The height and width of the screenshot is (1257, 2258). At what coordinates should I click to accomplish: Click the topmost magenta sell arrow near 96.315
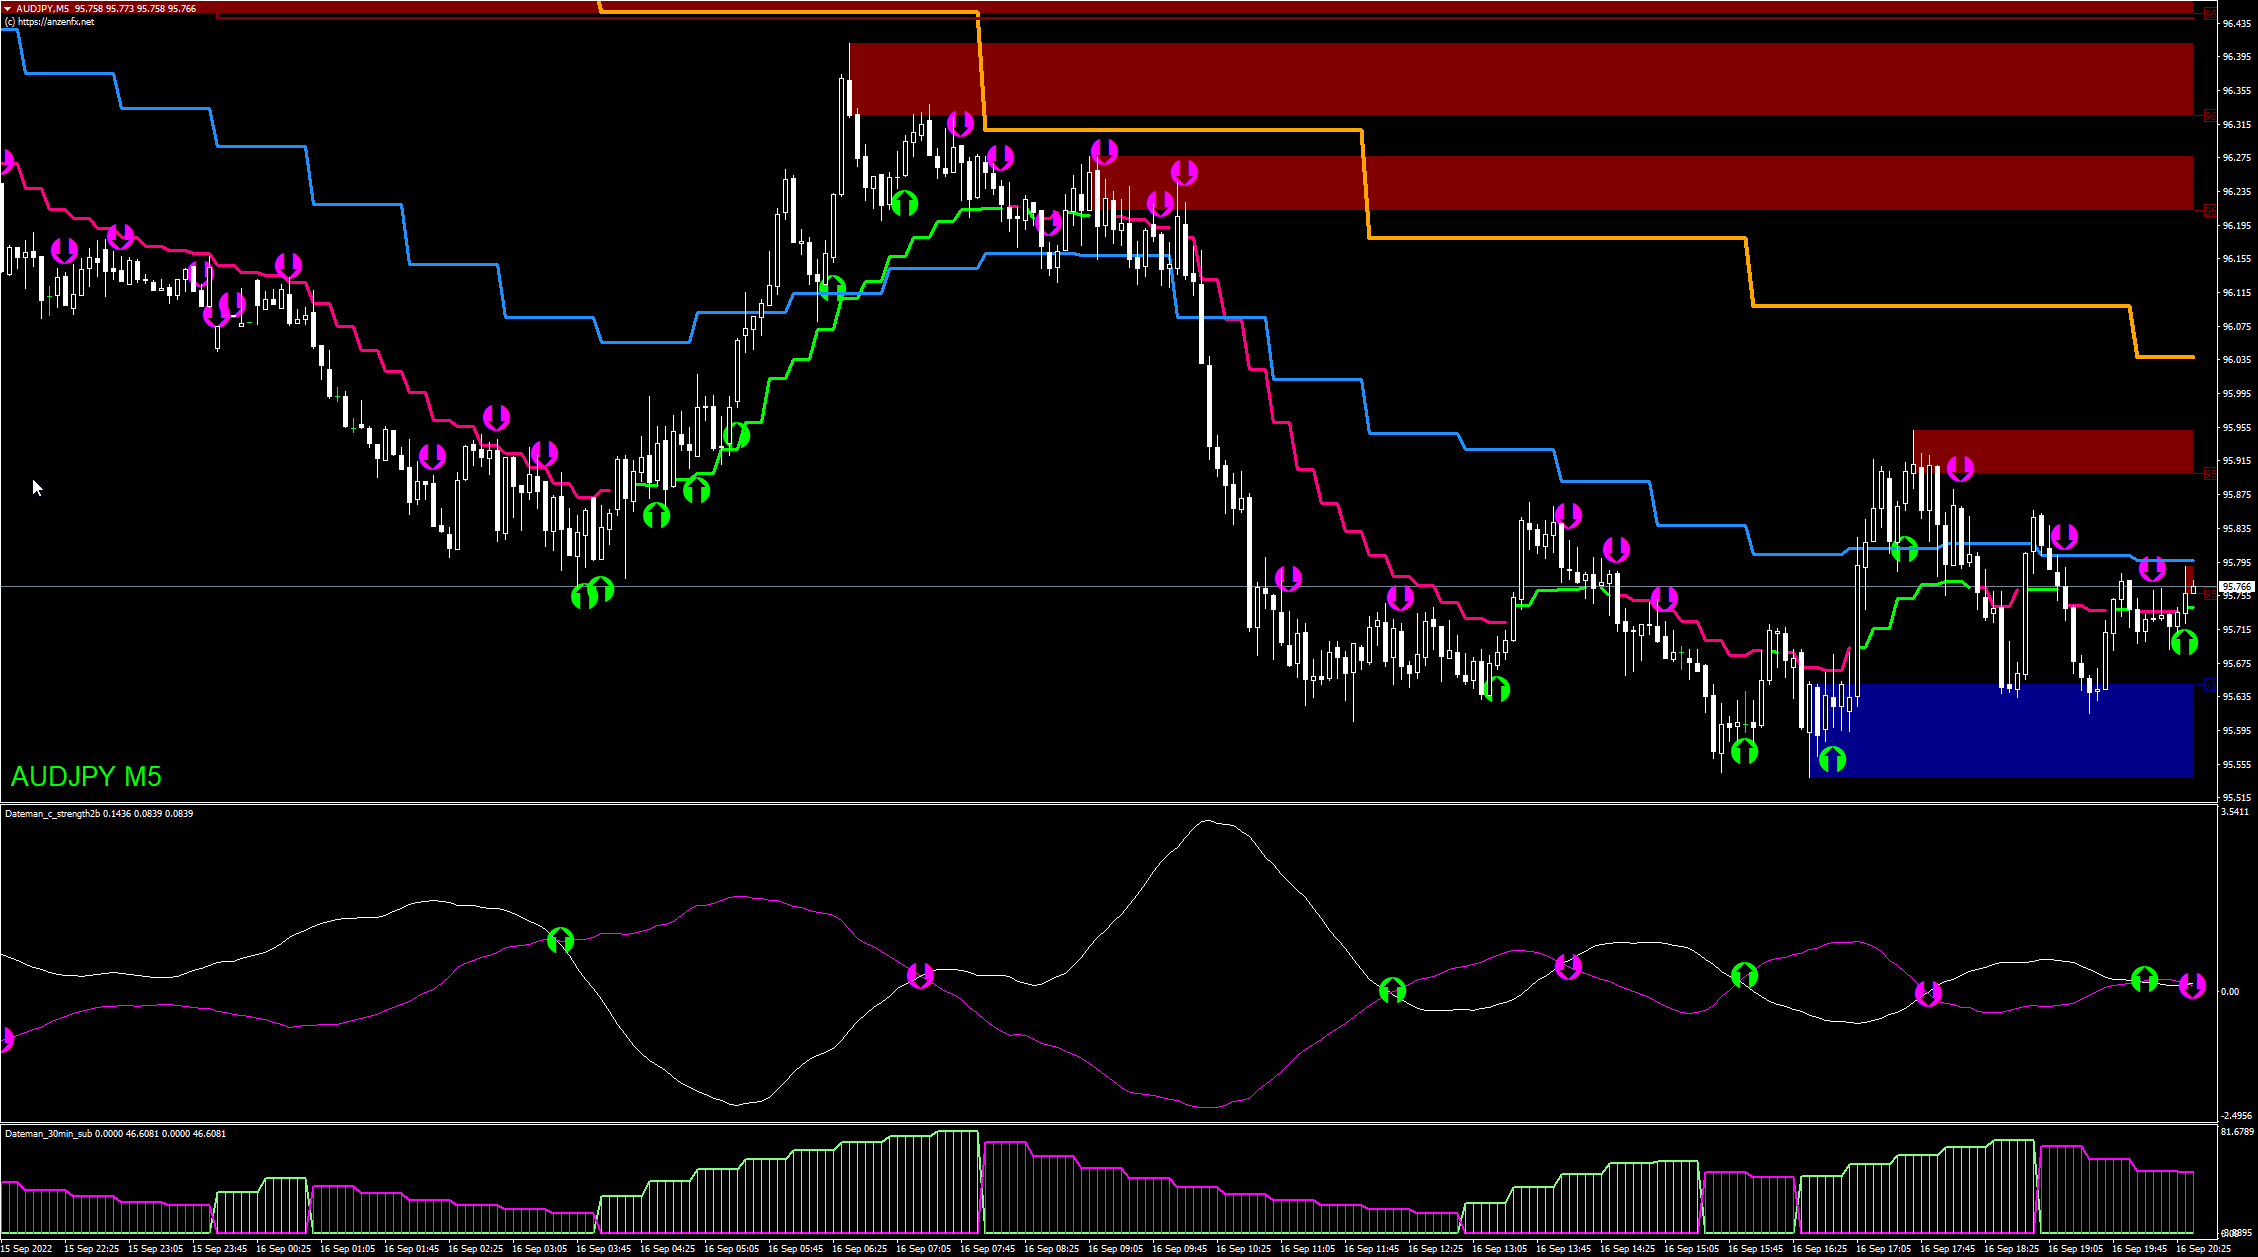960,124
